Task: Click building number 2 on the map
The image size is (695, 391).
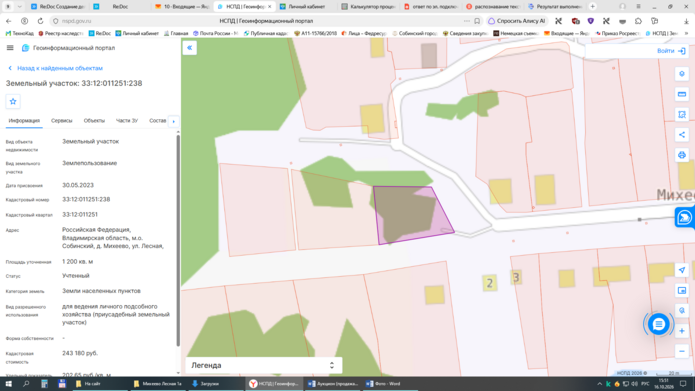Action: click(x=489, y=283)
